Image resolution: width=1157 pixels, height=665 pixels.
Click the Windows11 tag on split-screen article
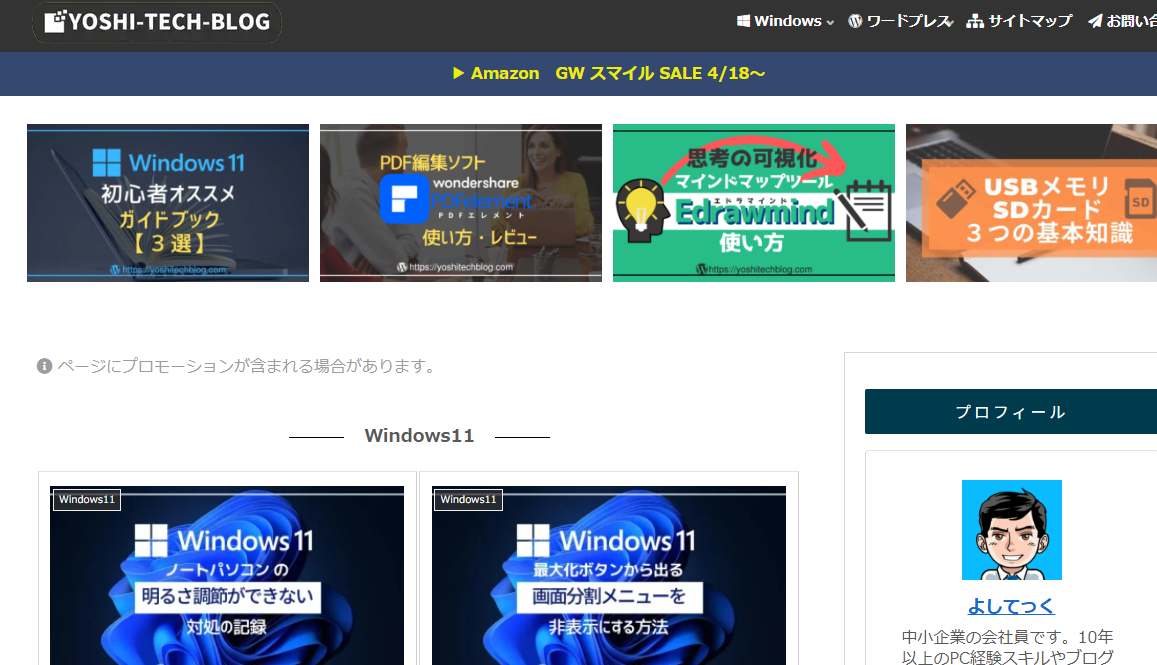(x=469, y=500)
